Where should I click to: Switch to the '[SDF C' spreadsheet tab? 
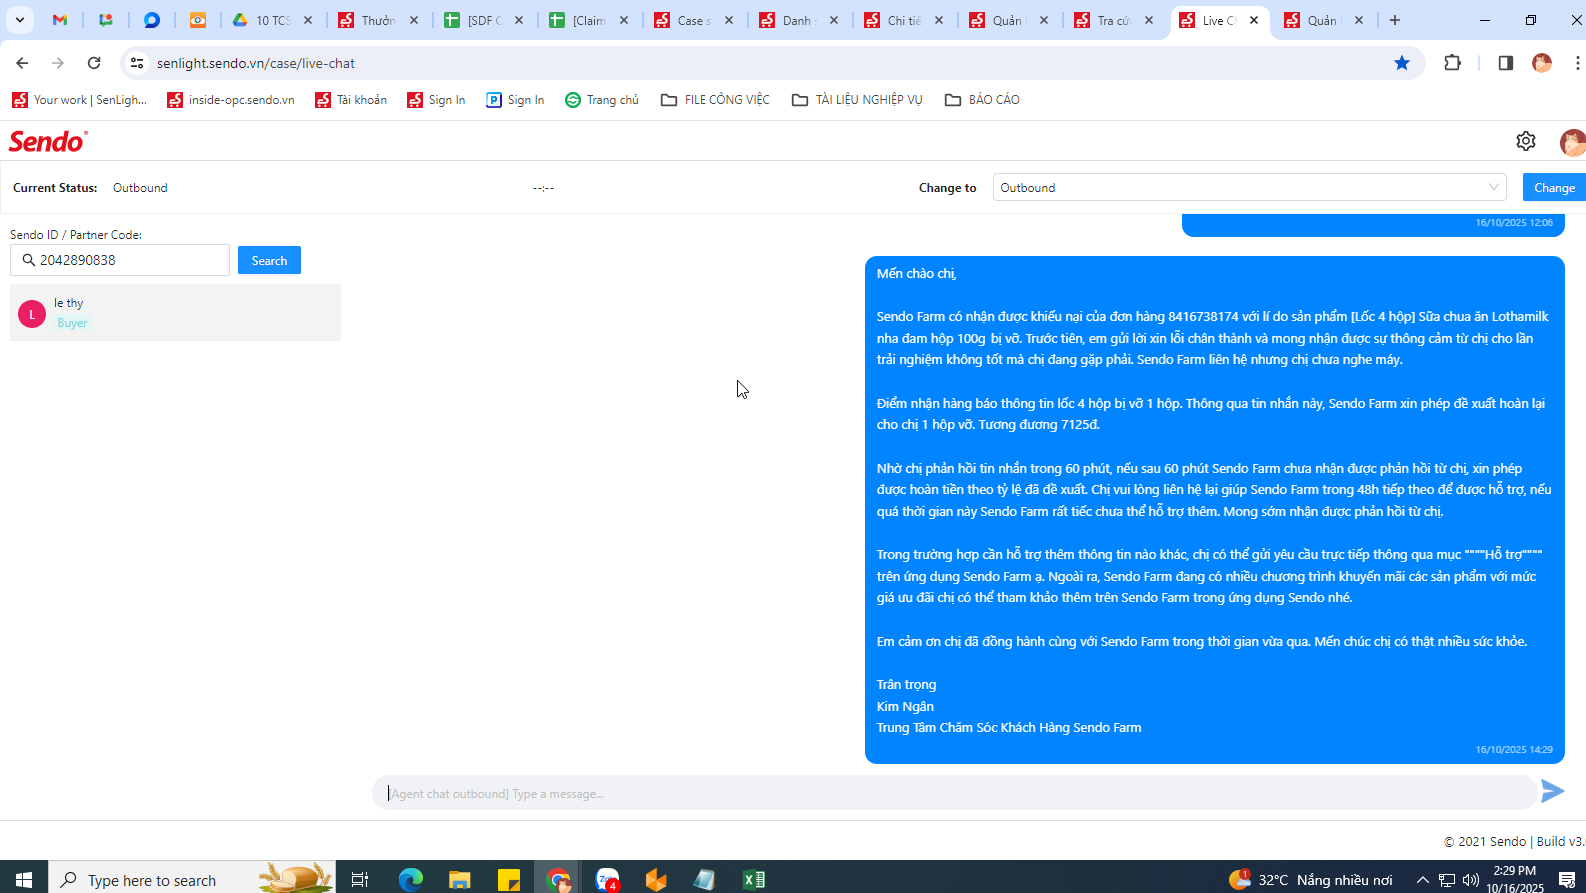[483, 20]
